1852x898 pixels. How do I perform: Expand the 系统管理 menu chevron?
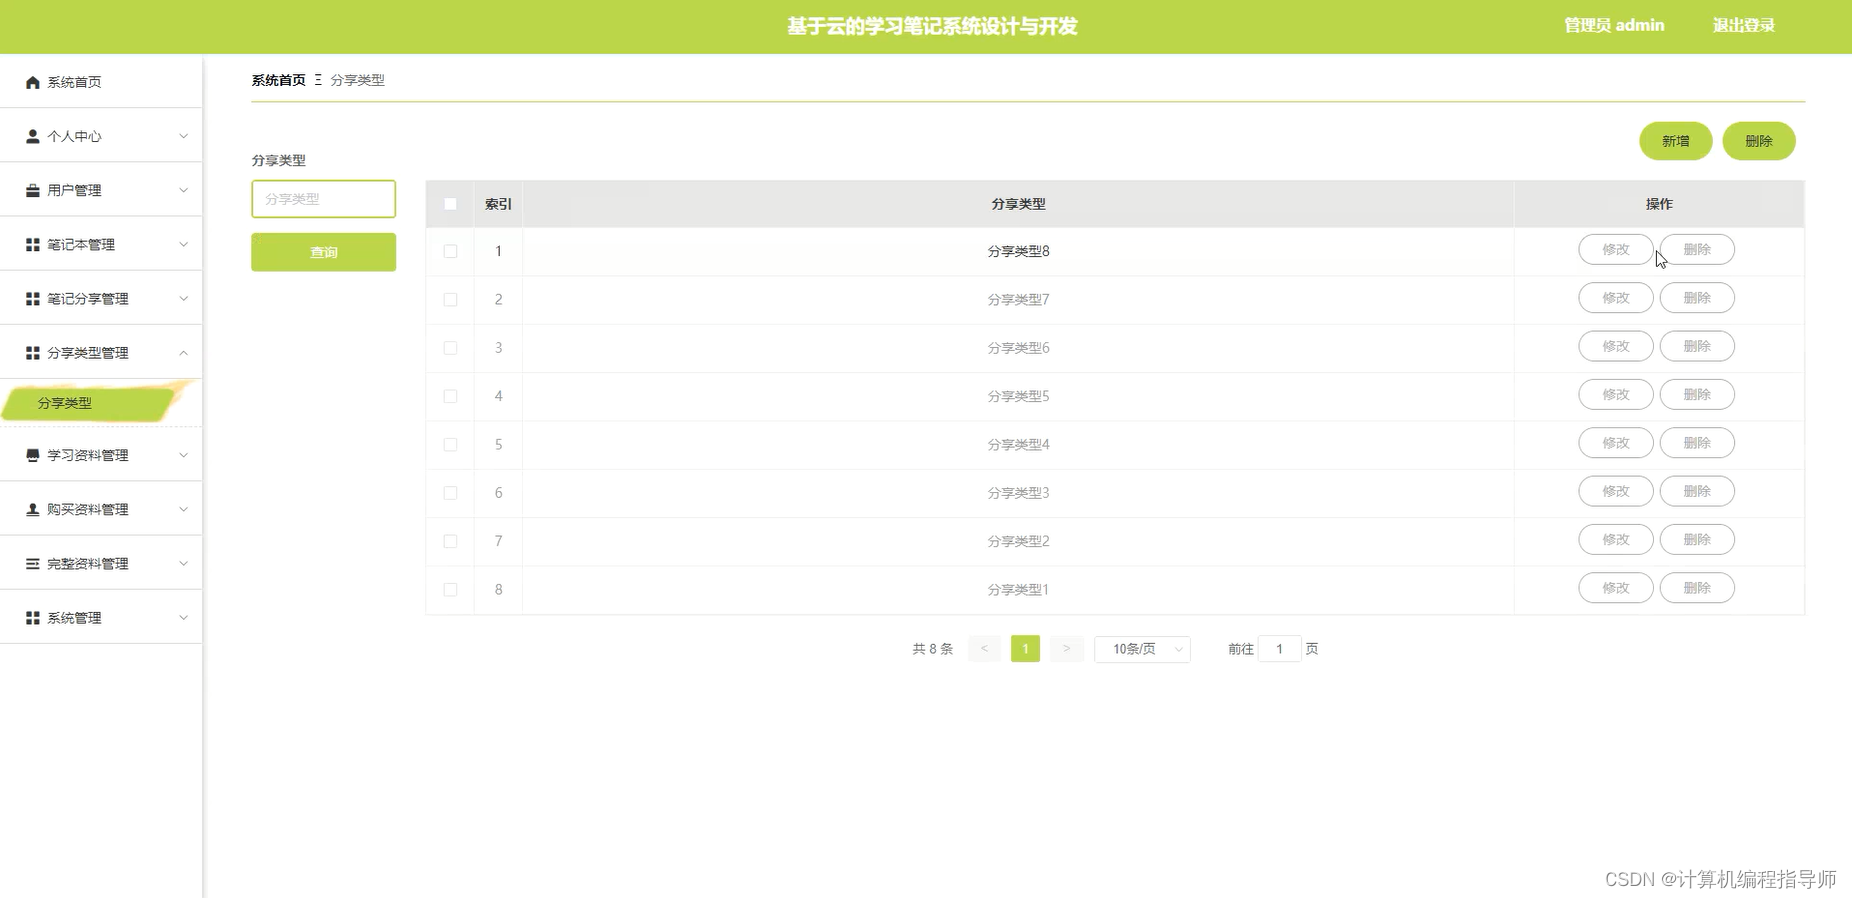click(183, 618)
